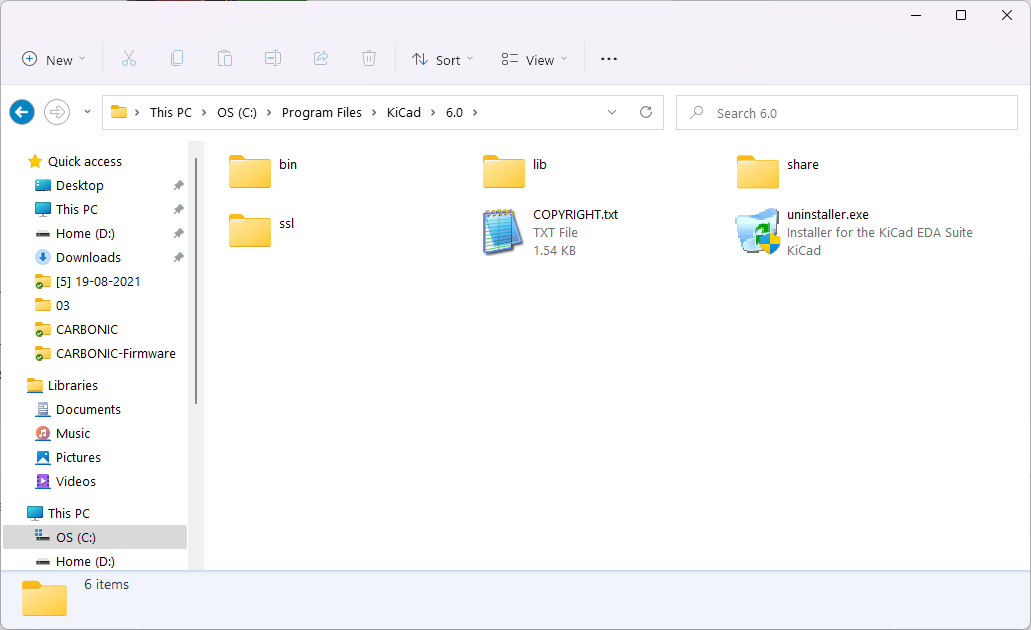This screenshot has width=1031, height=630.
Task: Click the Share icon in toolbar
Action: pyautogui.click(x=321, y=59)
